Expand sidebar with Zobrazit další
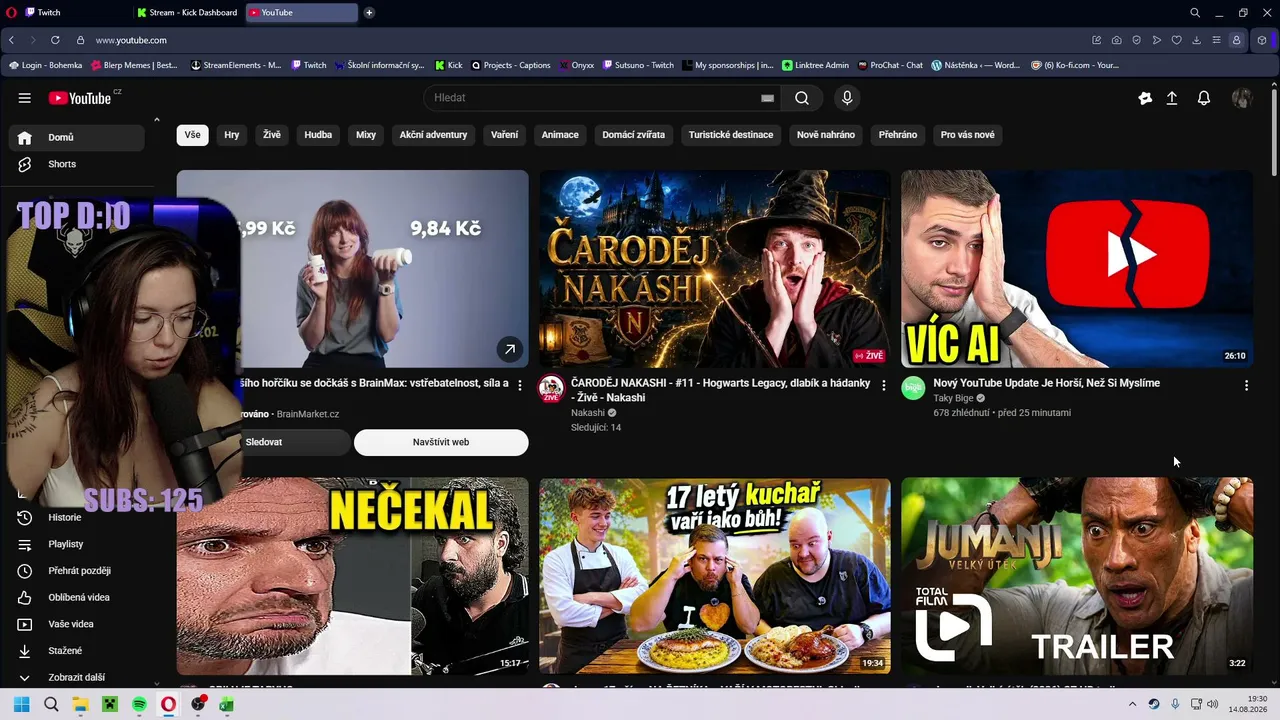The height and width of the screenshot is (720, 1280). (77, 677)
